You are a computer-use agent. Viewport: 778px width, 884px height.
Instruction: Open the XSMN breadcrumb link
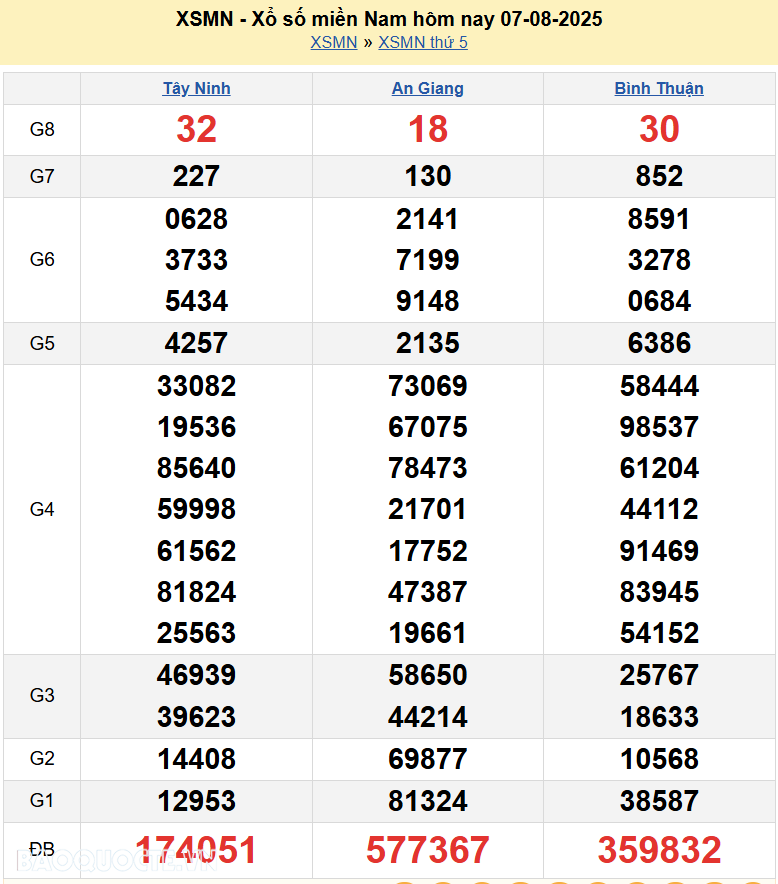point(333,42)
